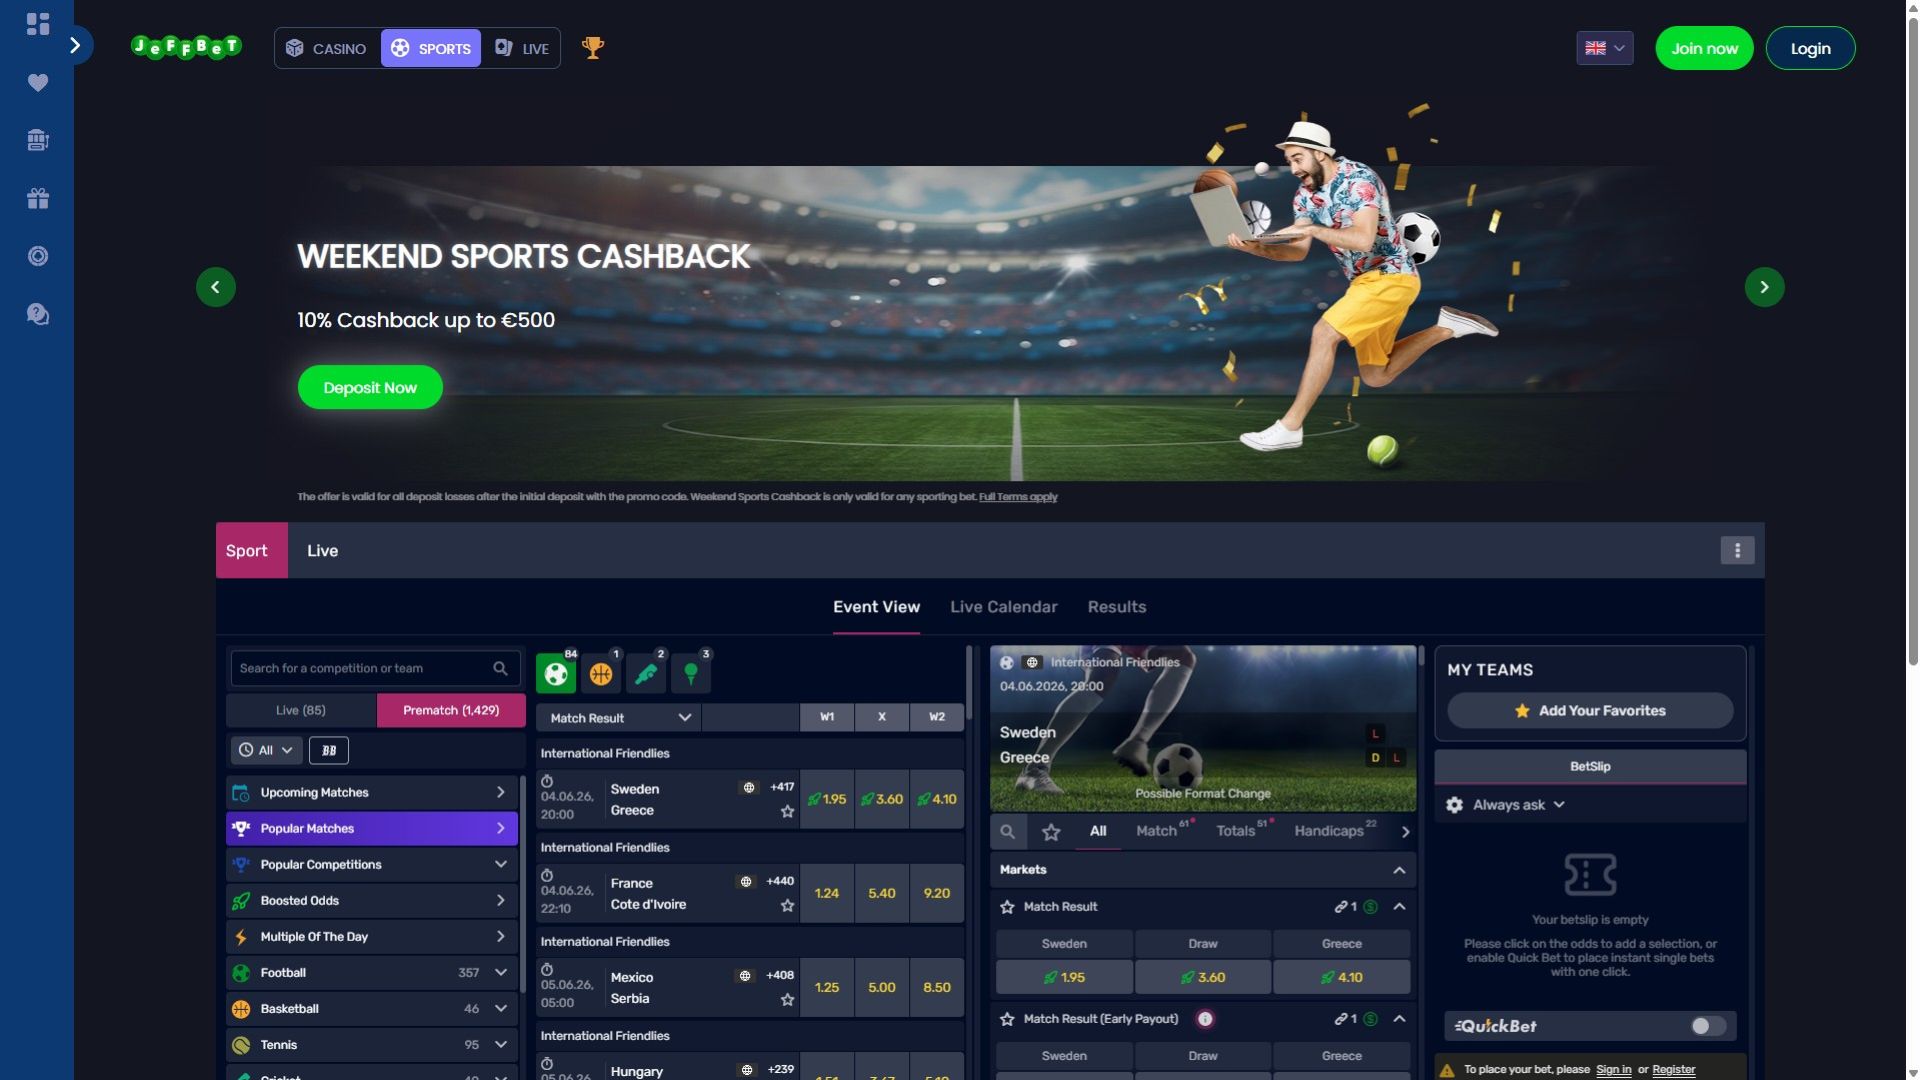
Task: Switch to Live Calendar view
Action: (1003, 607)
